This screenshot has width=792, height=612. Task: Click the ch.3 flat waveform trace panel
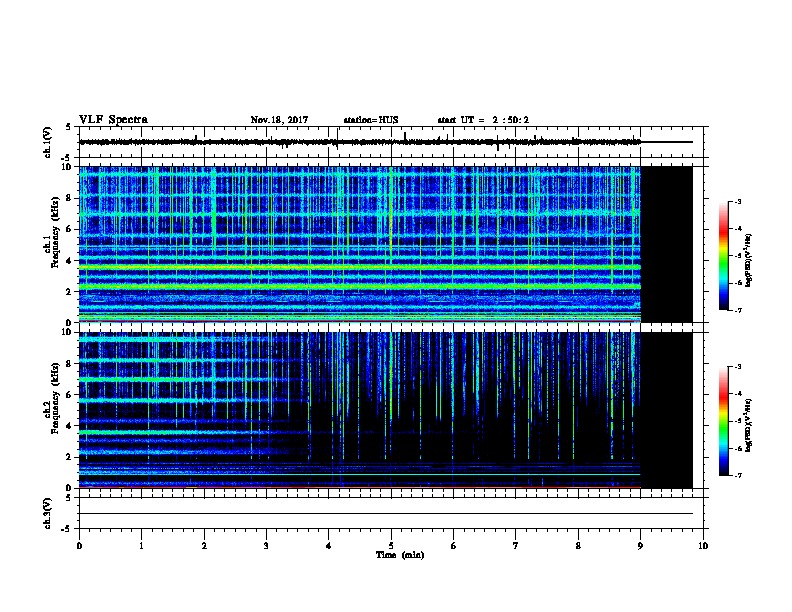tap(391, 513)
